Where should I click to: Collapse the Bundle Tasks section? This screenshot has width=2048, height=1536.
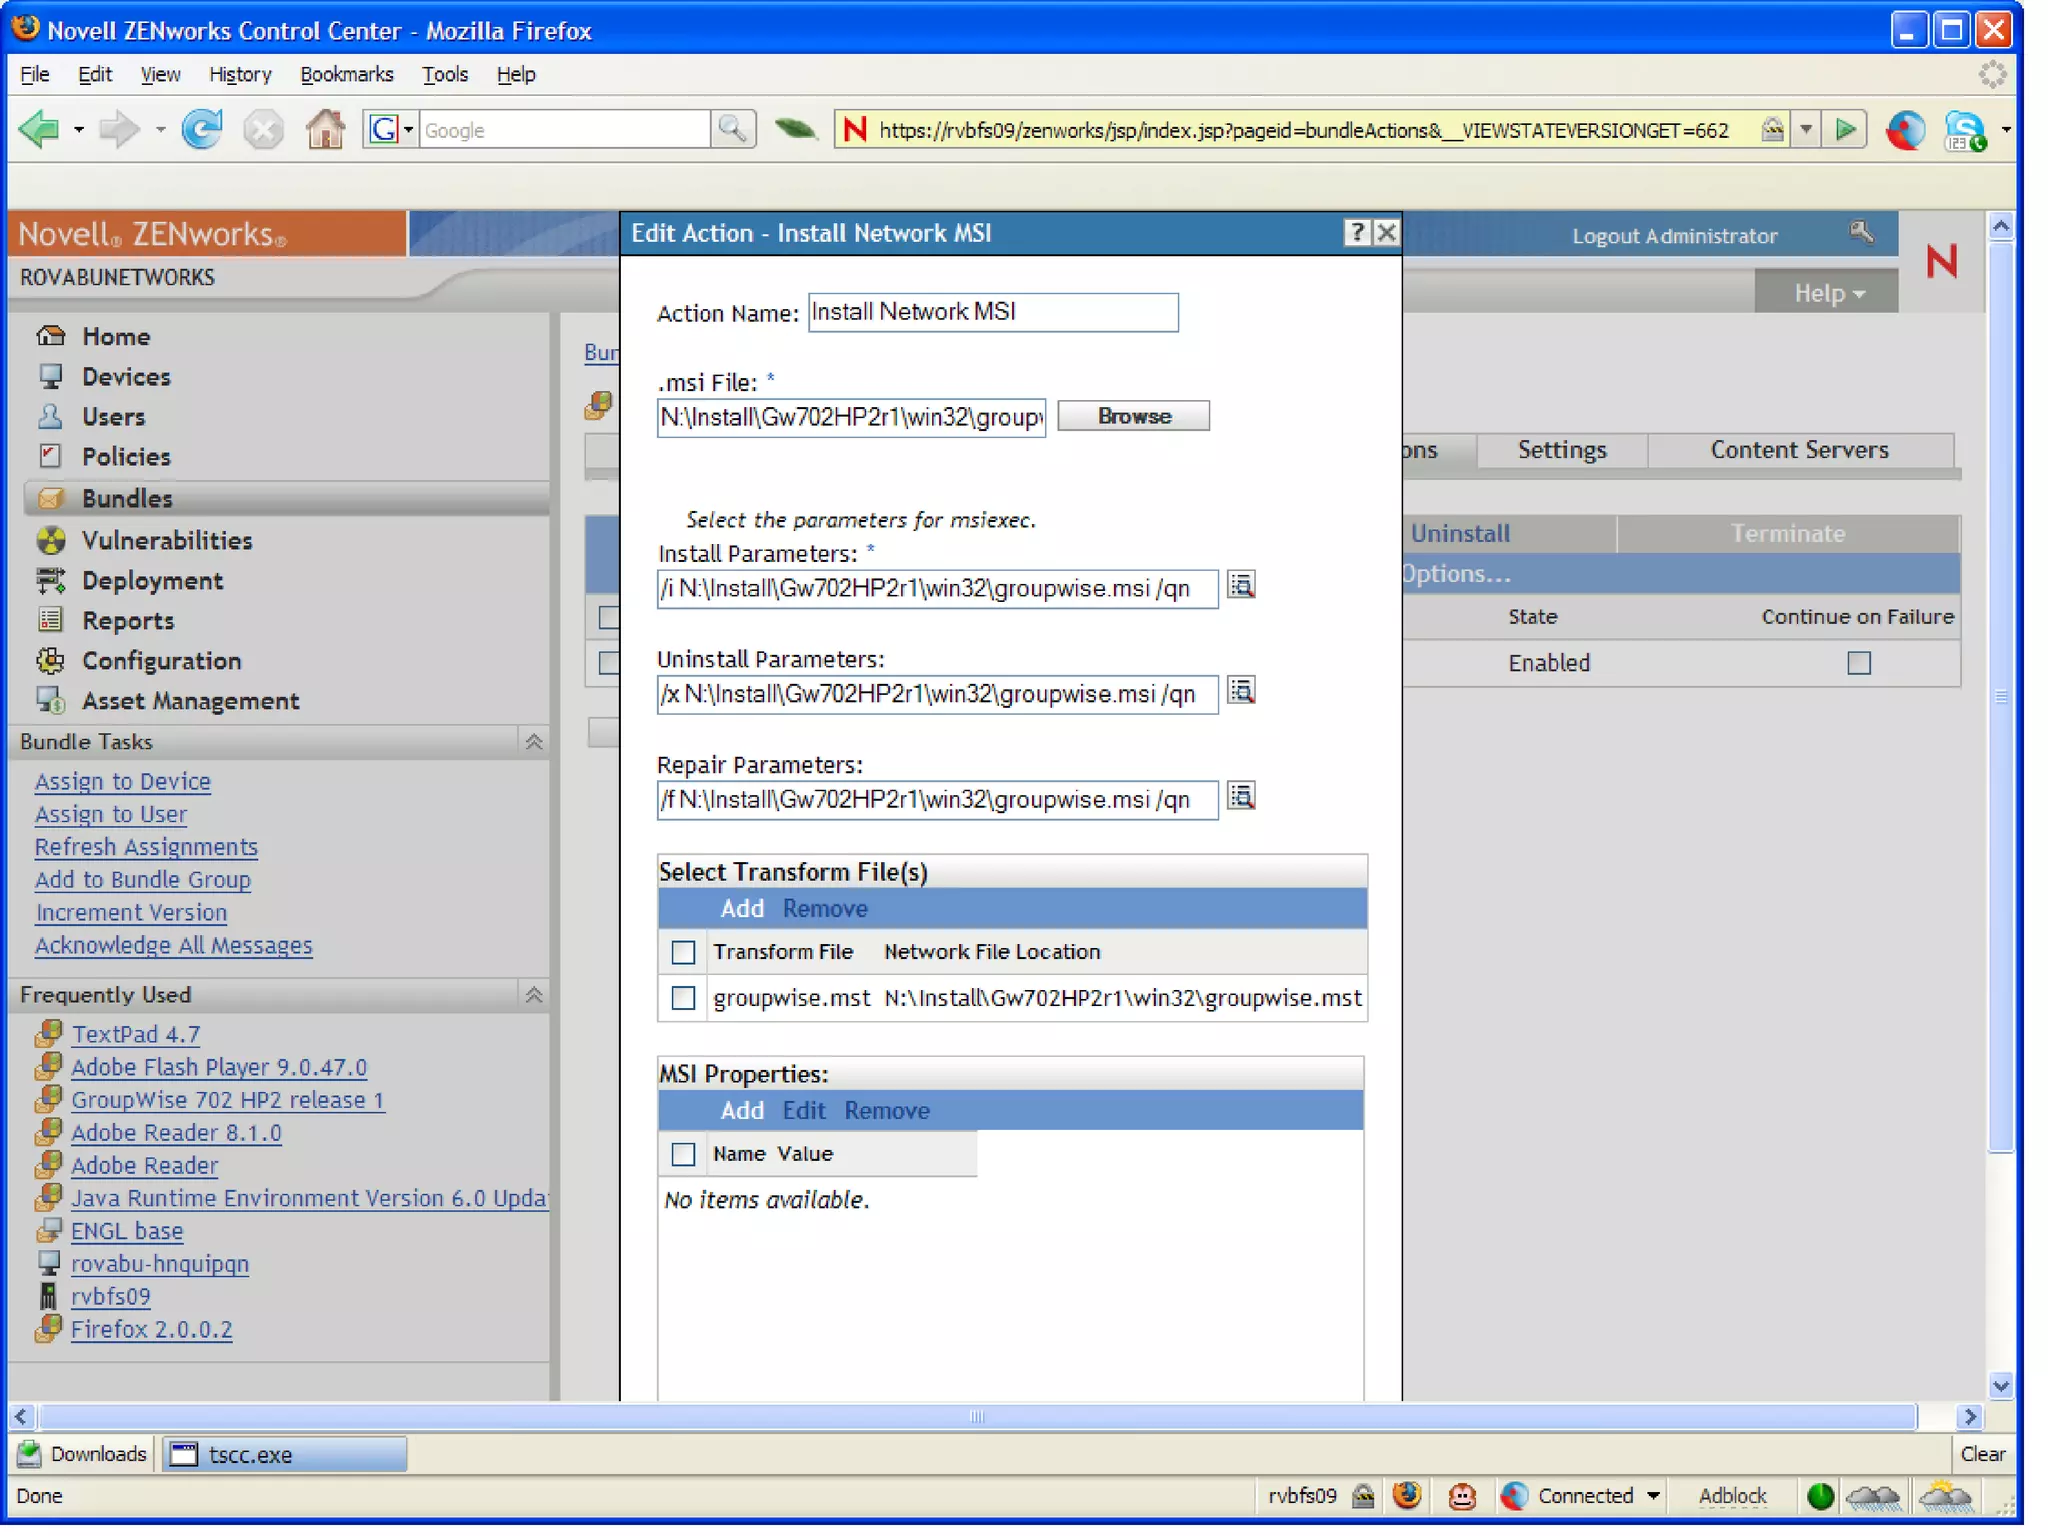pyautogui.click(x=534, y=742)
